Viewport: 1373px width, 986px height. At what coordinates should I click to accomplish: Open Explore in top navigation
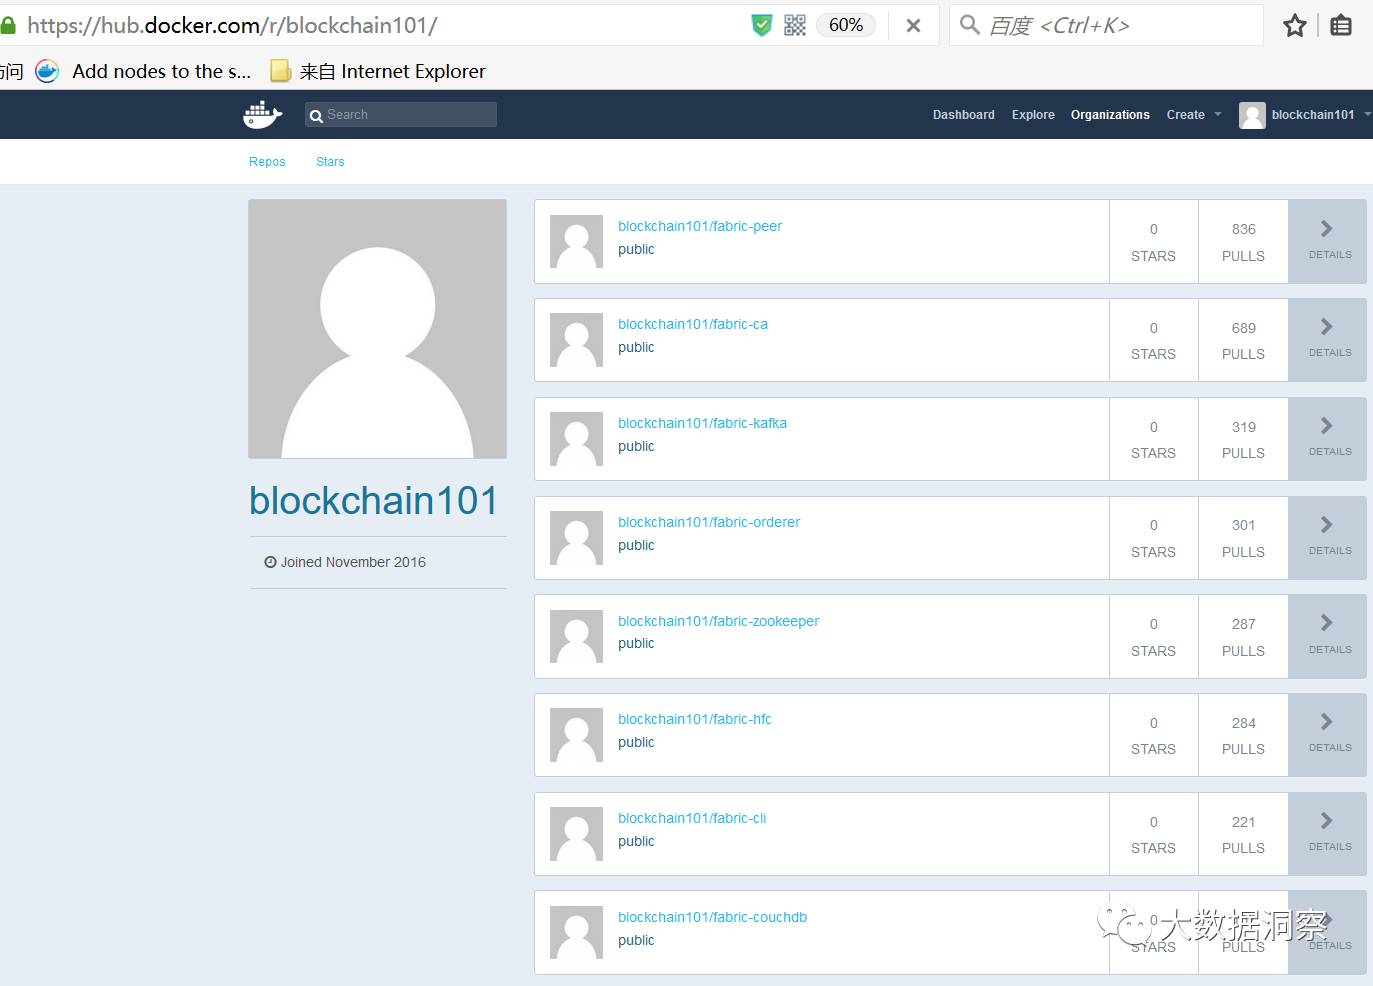(x=1033, y=115)
